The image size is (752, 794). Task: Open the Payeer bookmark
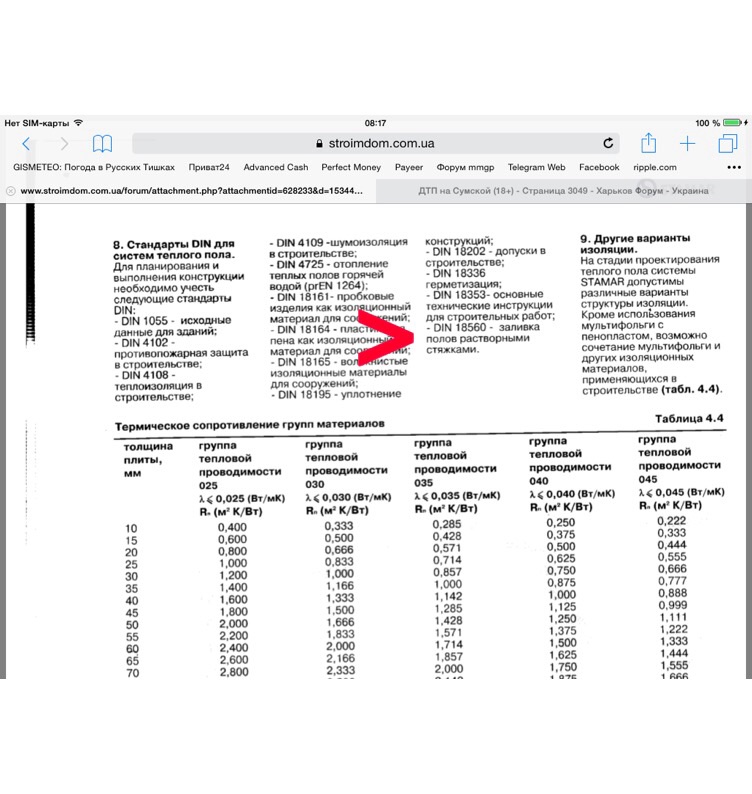point(409,167)
